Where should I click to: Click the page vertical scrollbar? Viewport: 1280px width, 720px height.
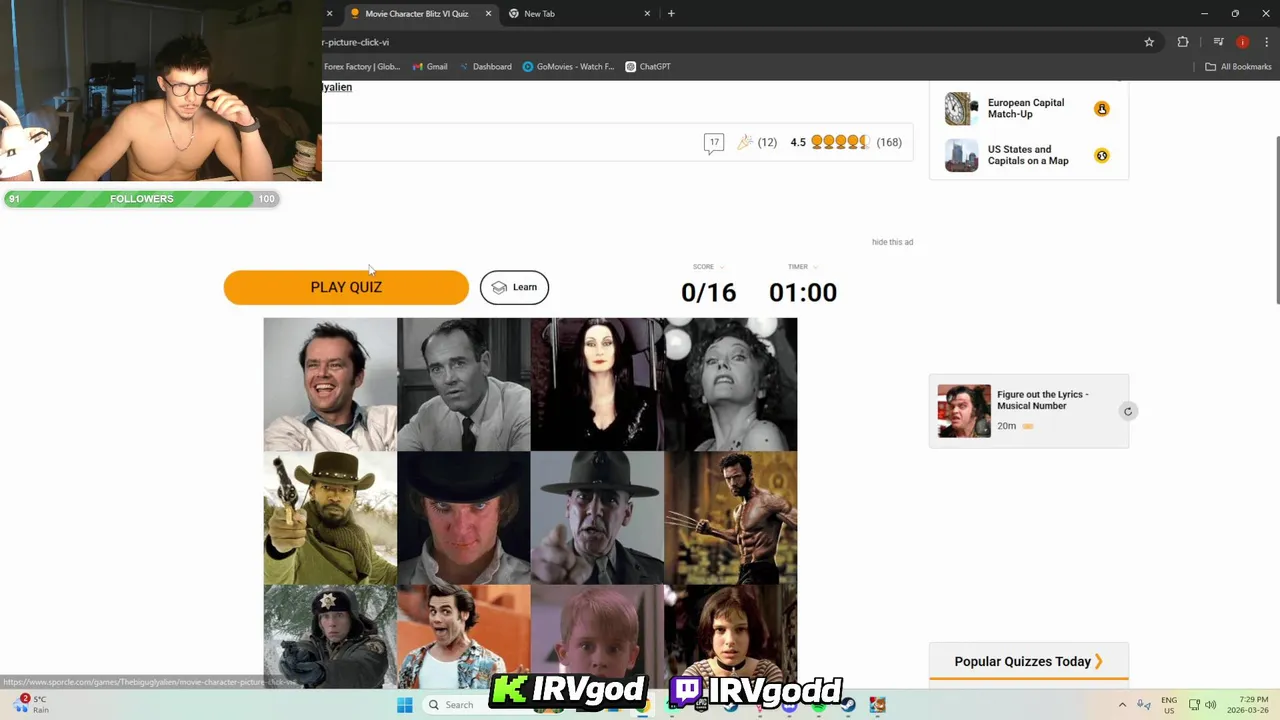[x=1276, y=218]
